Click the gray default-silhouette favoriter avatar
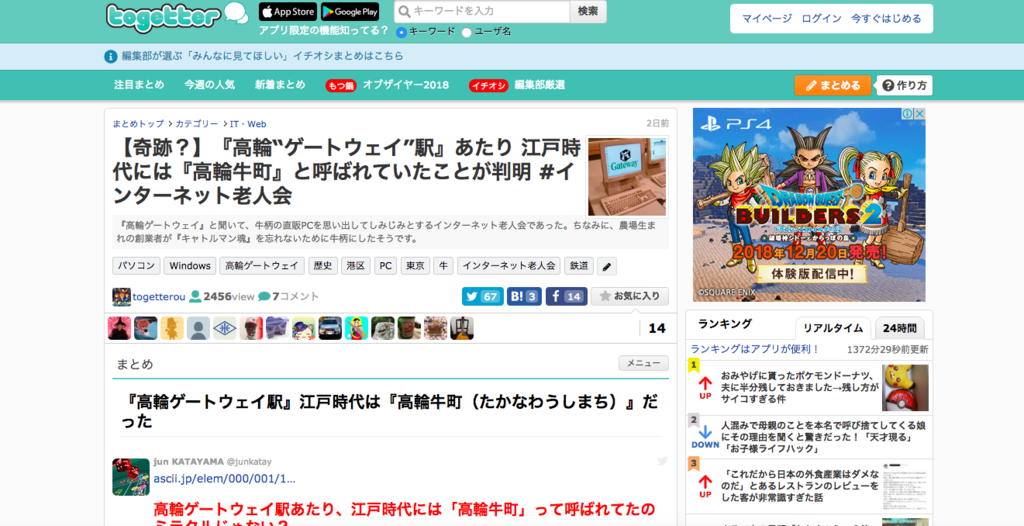The width and height of the screenshot is (1024, 526). (x=198, y=328)
